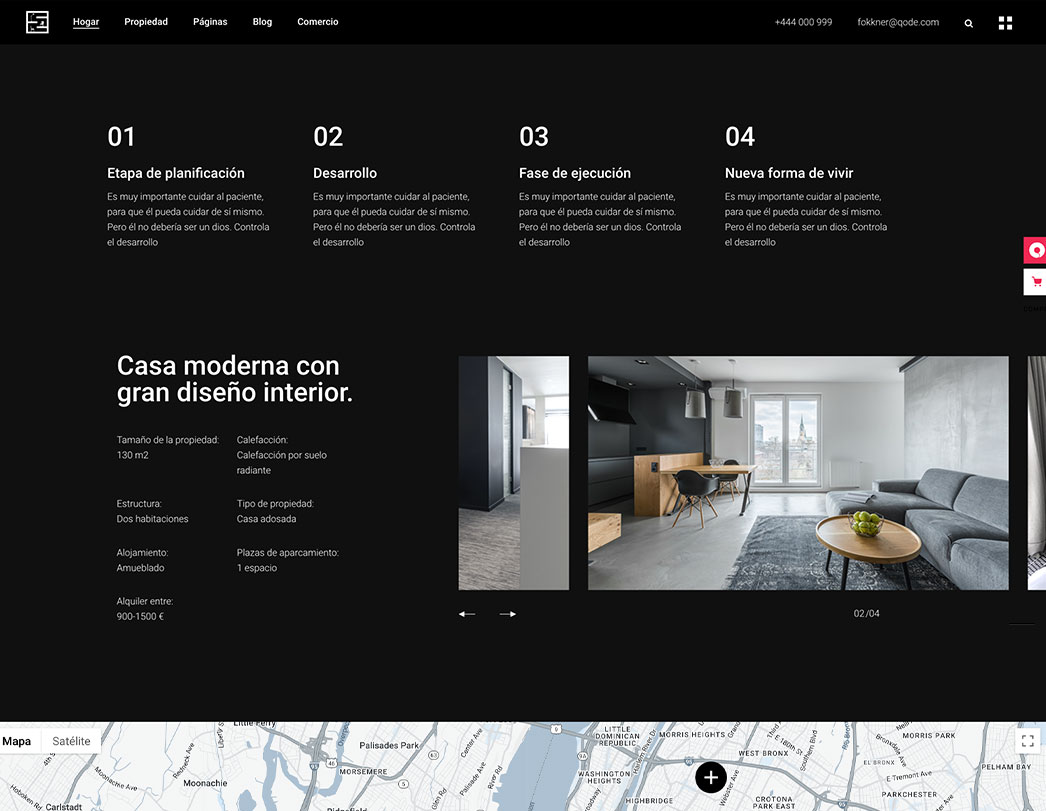Click the shopping cart purchase widget

(1035, 281)
